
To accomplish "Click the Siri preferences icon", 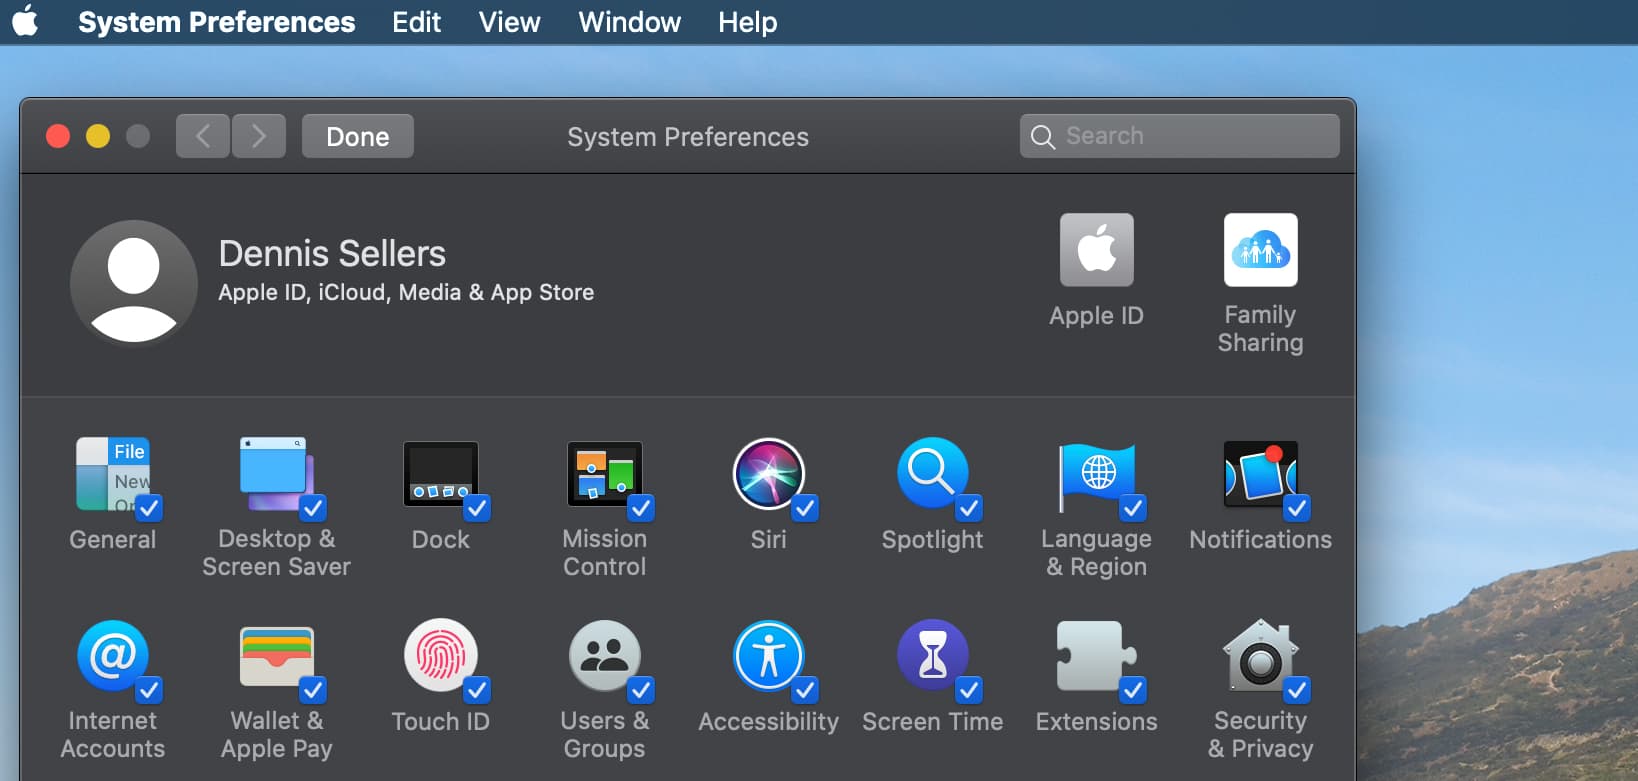I will [767, 473].
